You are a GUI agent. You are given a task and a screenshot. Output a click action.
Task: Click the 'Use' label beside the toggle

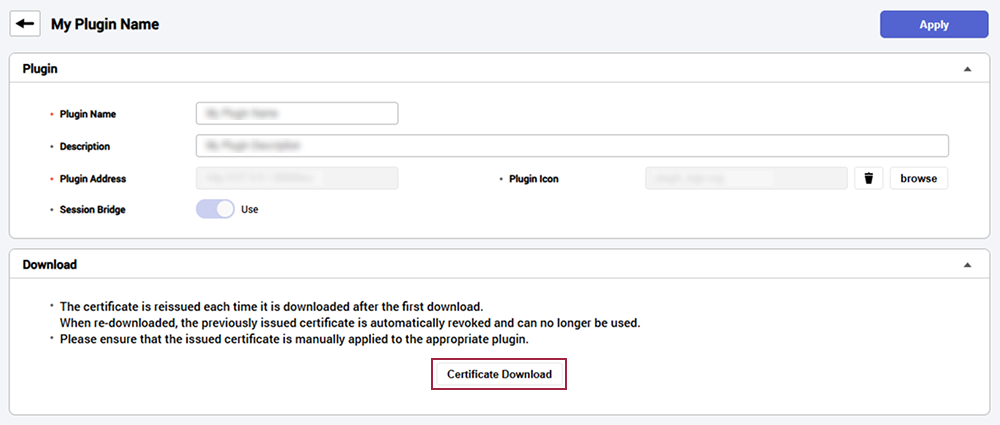[250, 210]
